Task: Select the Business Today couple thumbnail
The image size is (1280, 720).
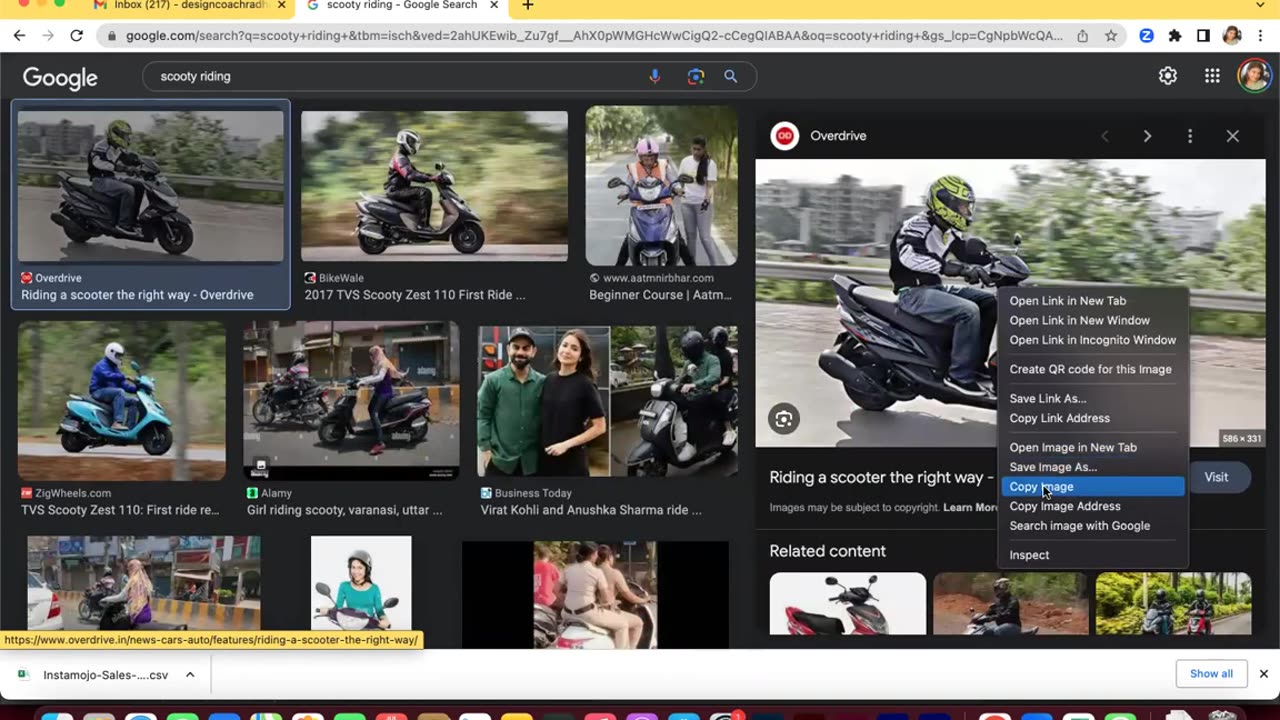Action: coord(607,401)
